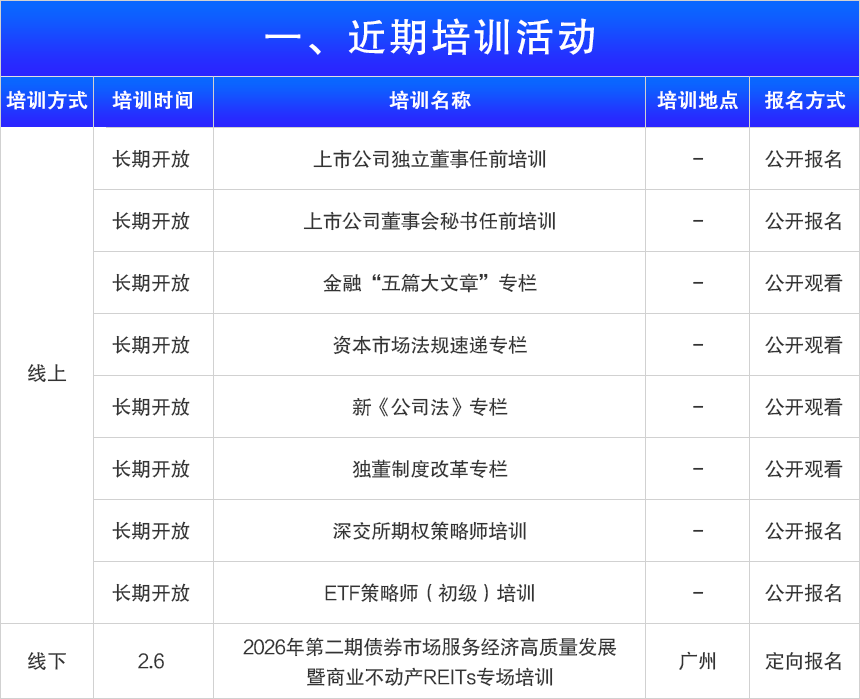The image size is (860, 699).
Task: Open 上市公司董事会秘书任前培训 course link
Action: [429, 221]
